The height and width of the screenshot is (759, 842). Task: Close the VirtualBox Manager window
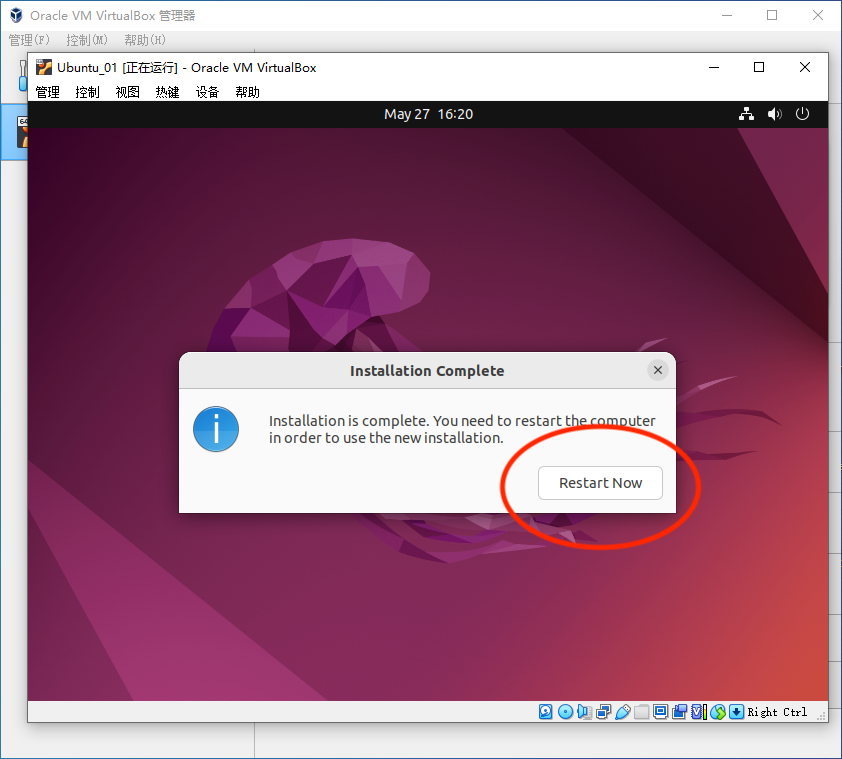817,15
